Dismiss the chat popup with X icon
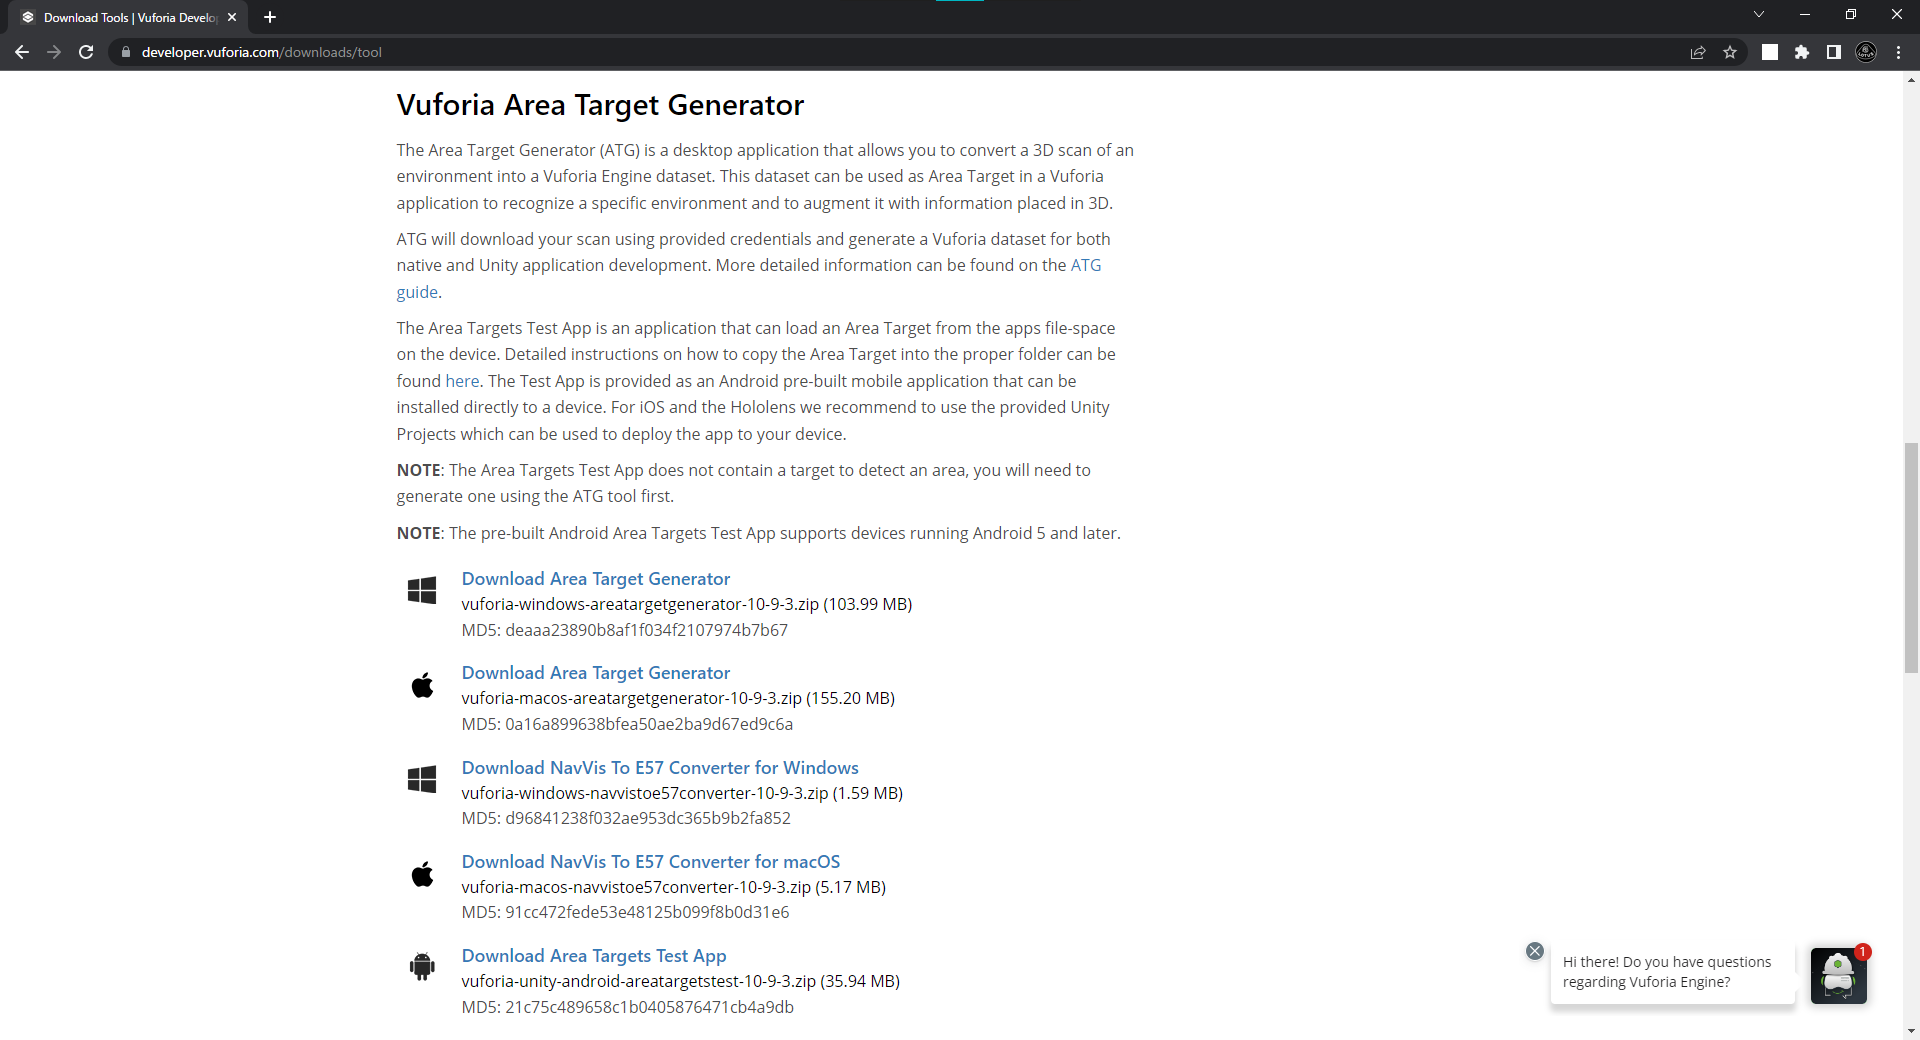This screenshot has width=1920, height=1040. [x=1535, y=951]
